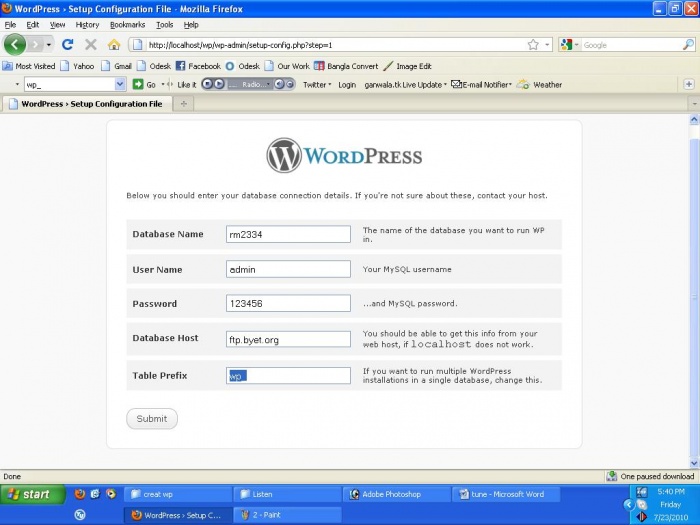Open the Yahoo bookmark
The height and width of the screenshot is (525, 700).
[x=77, y=66]
